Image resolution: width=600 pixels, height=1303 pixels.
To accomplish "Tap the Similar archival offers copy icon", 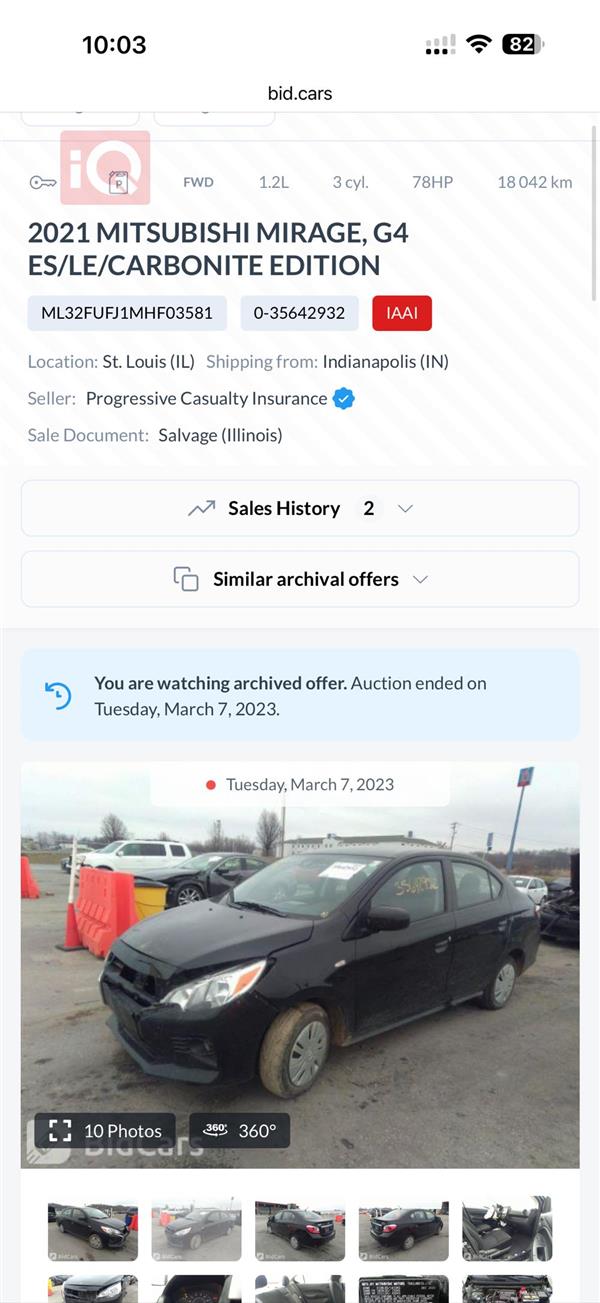I will 186,579.
